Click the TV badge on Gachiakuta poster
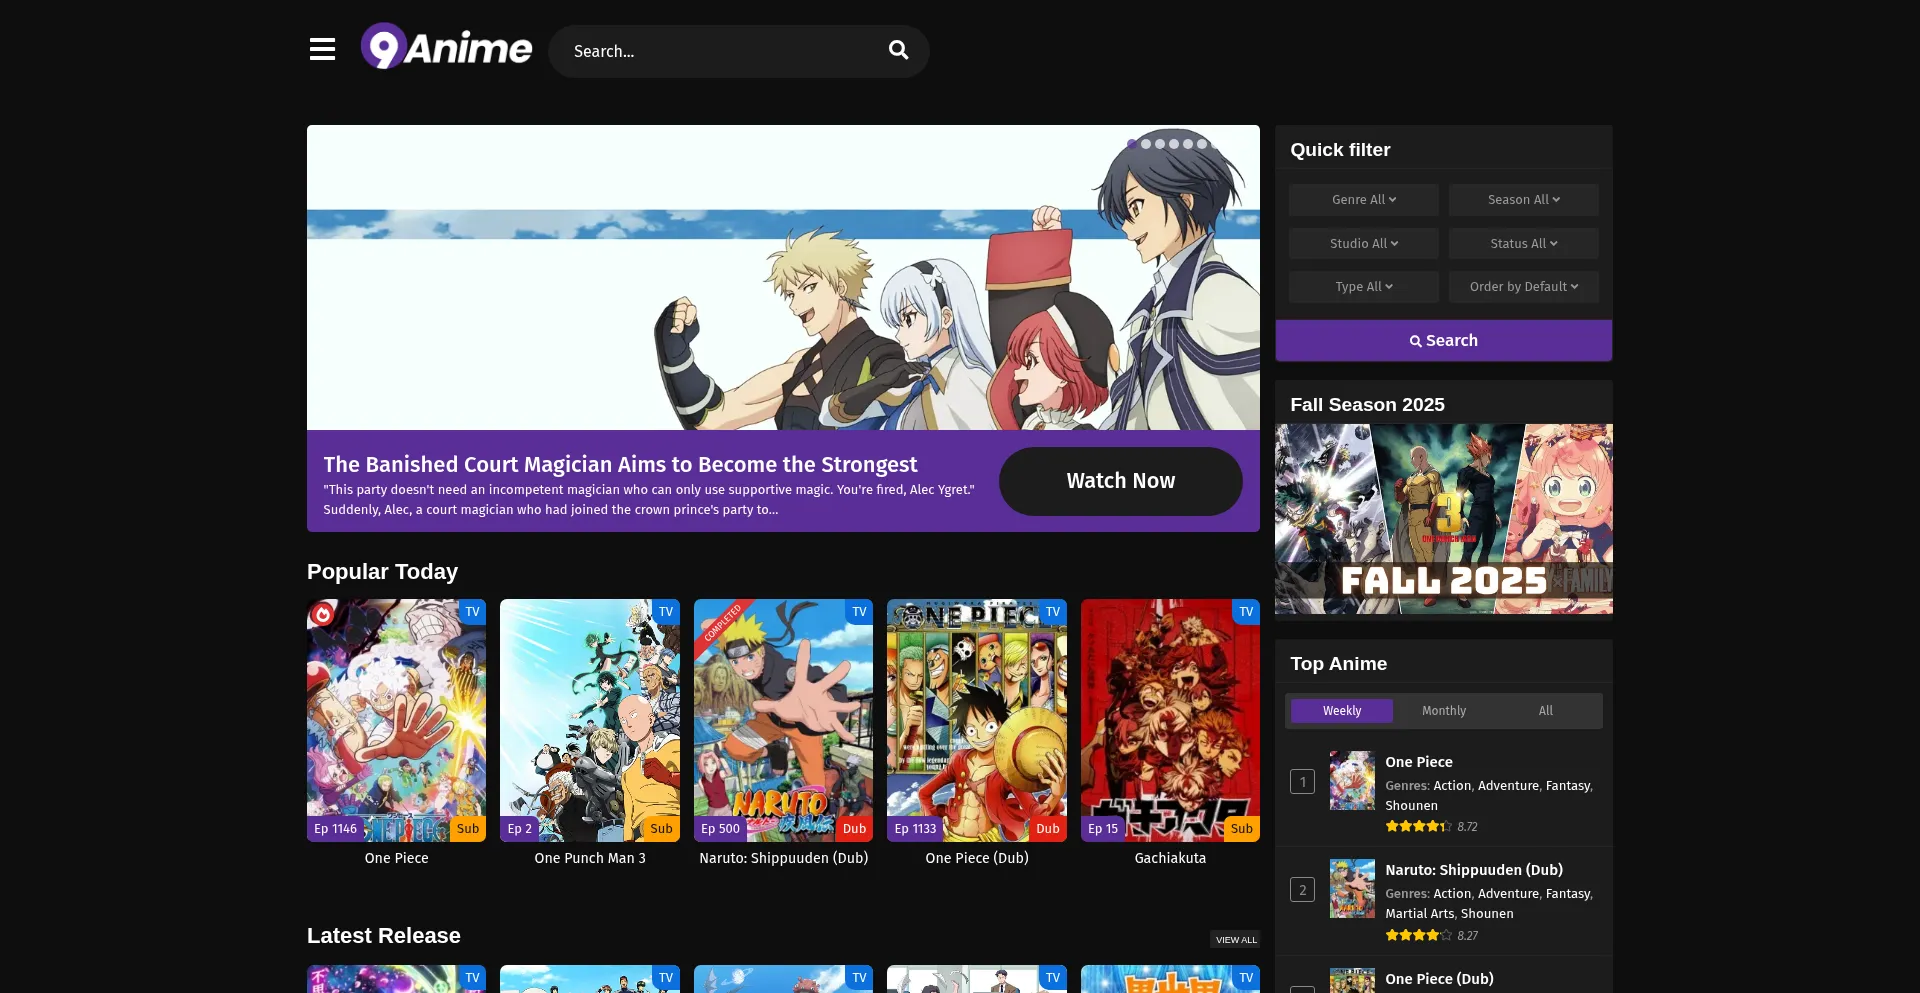Screen dimensions: 1920x993 pyautogui.click(x=1245, y=612)
